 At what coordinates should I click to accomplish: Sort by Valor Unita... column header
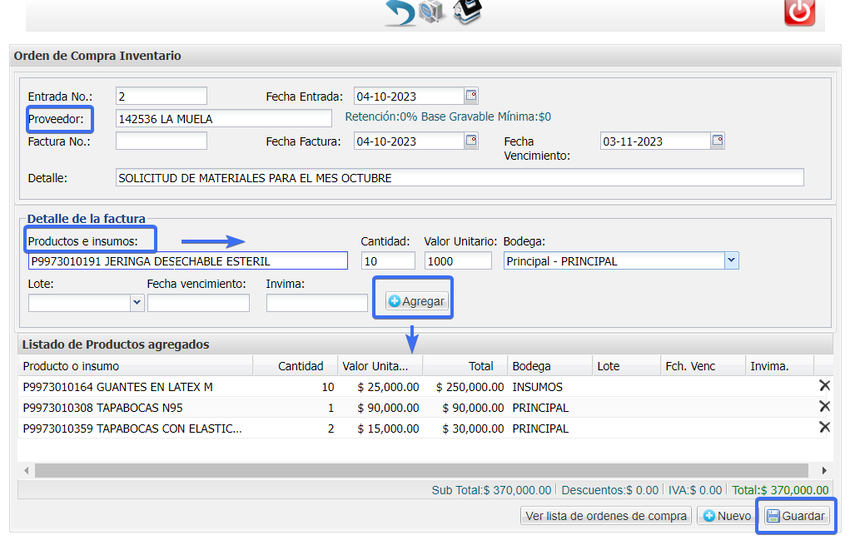tap(380, 366)
